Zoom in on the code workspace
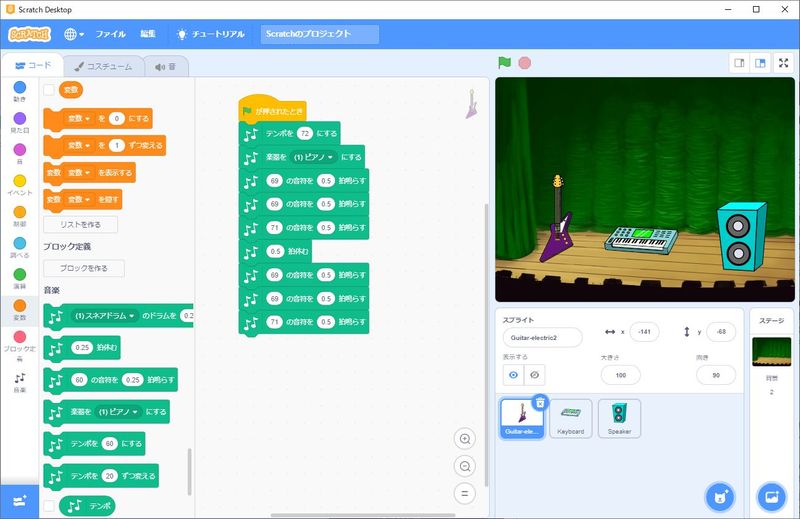 [464, 439]
